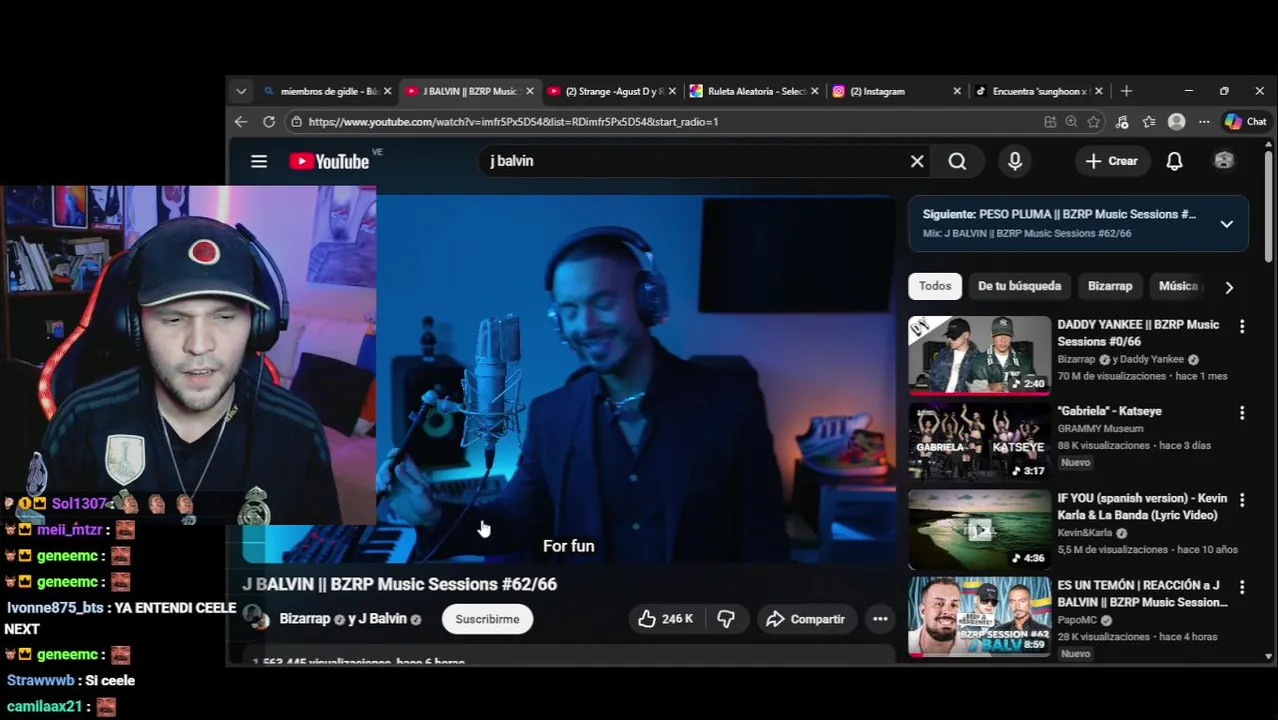This screenshot has width=1278, height=720.
Task: Open options for 'Gabriela' - Katseye video
Action: [1242, 413]
